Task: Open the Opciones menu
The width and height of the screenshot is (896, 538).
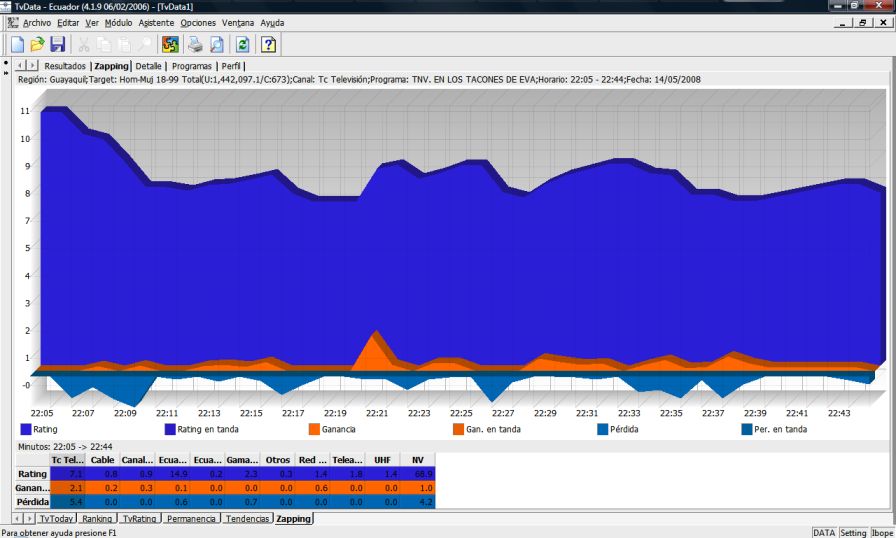Action: point(198,23)
